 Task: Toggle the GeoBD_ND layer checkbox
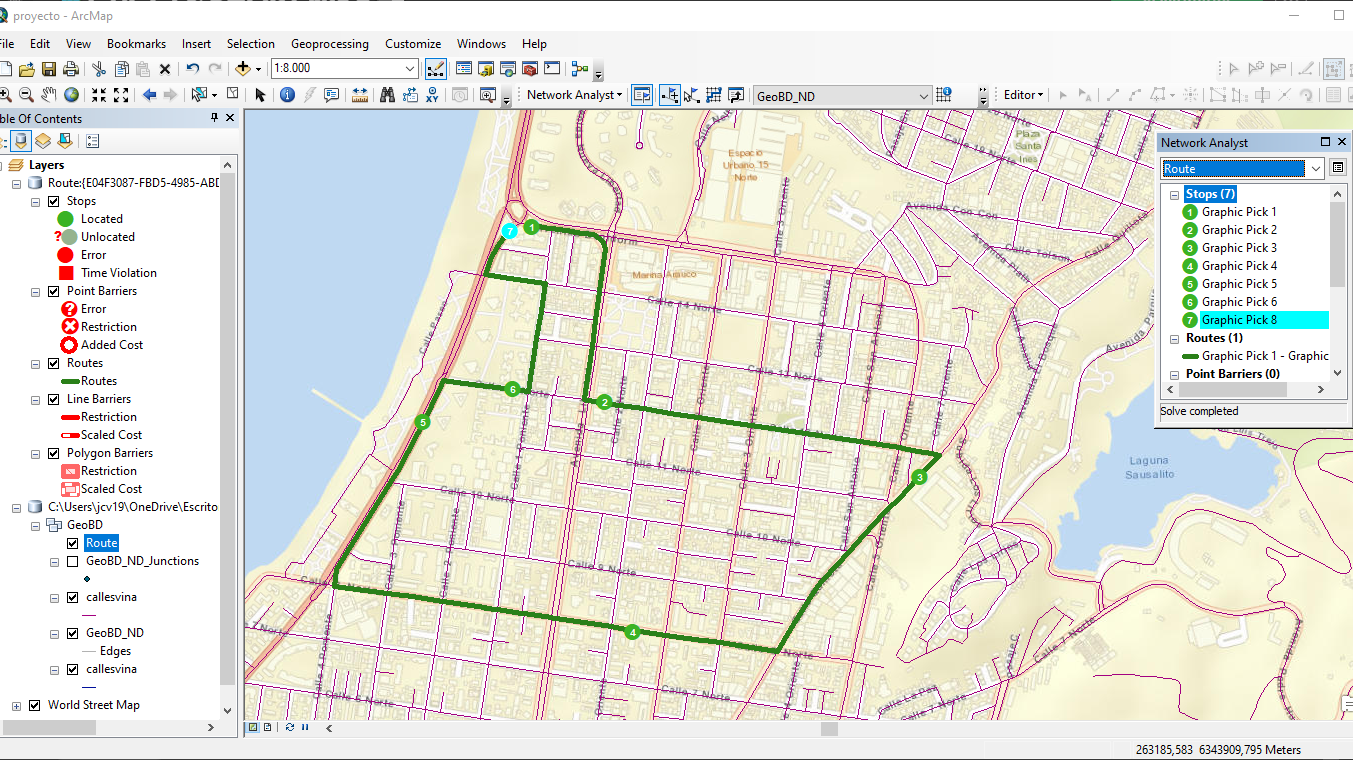point(72,633)
